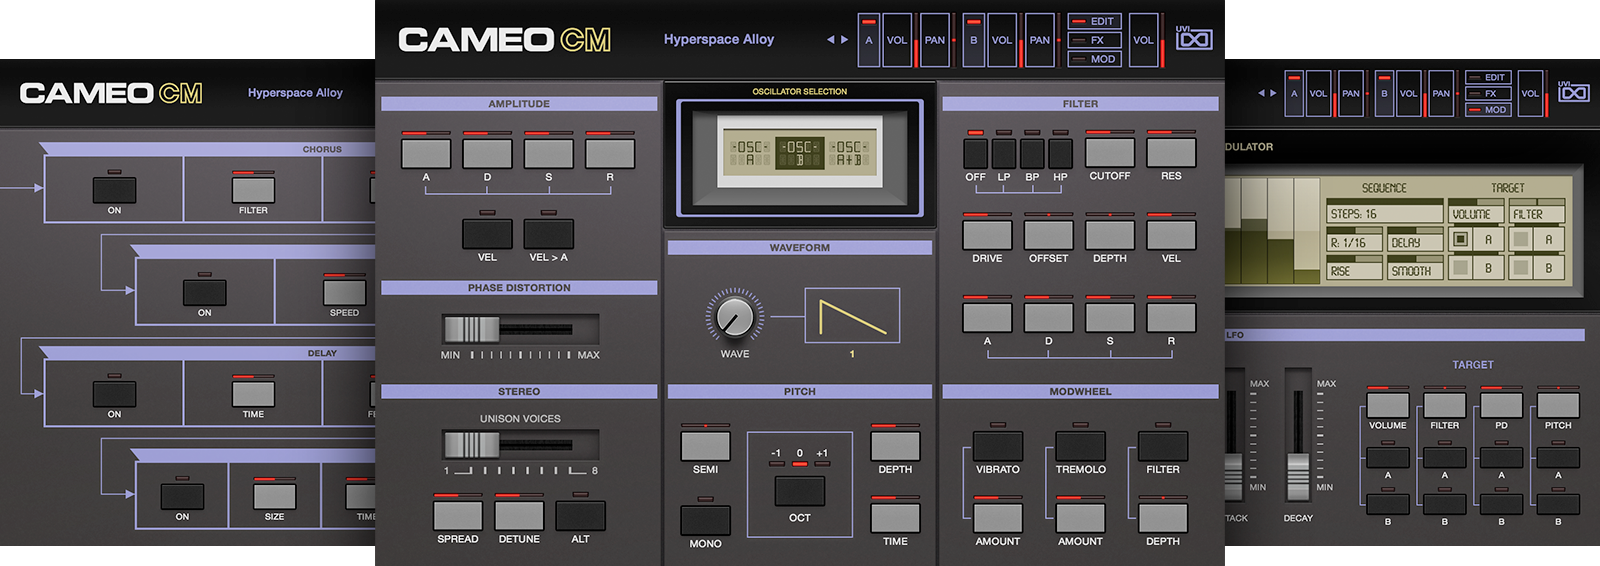Select previous preset arrow in center window
This screenshot has width=1600, height=566.
pos(830,40)
